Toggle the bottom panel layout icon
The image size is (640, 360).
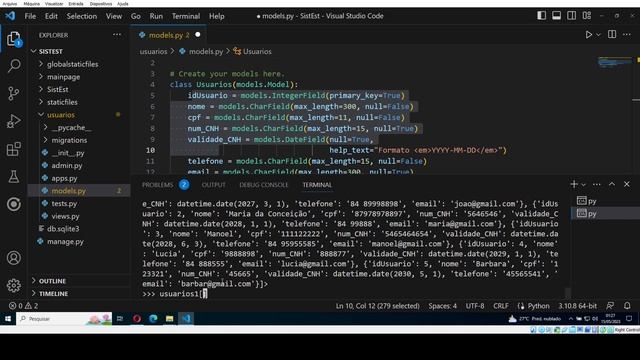point(556,16)
